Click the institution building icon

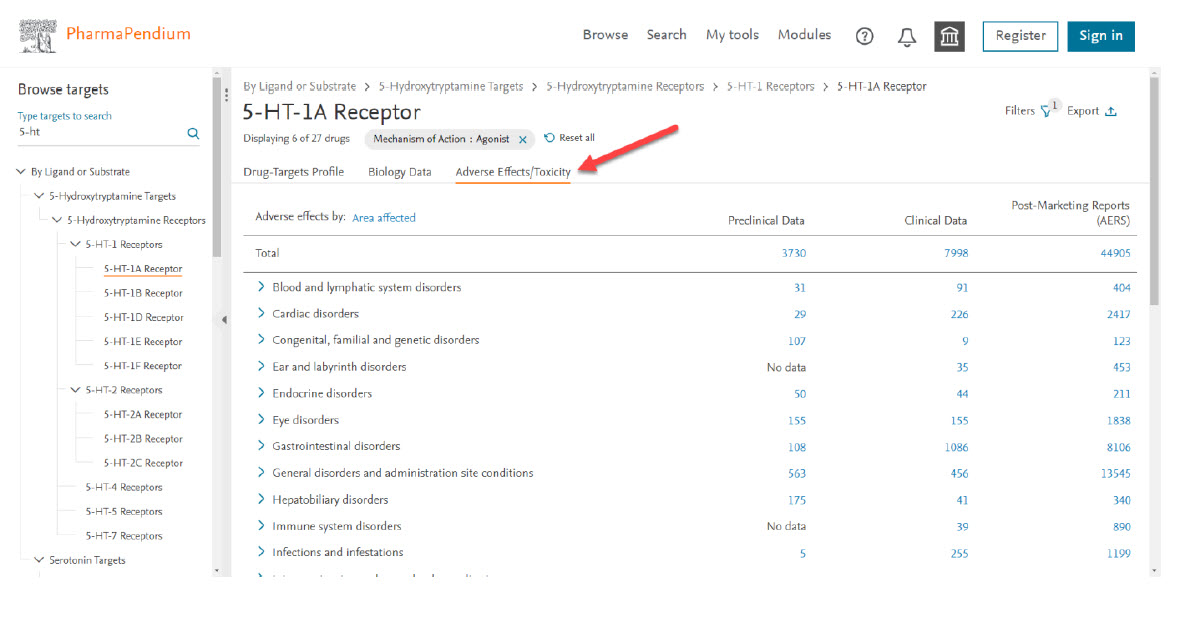949,36
